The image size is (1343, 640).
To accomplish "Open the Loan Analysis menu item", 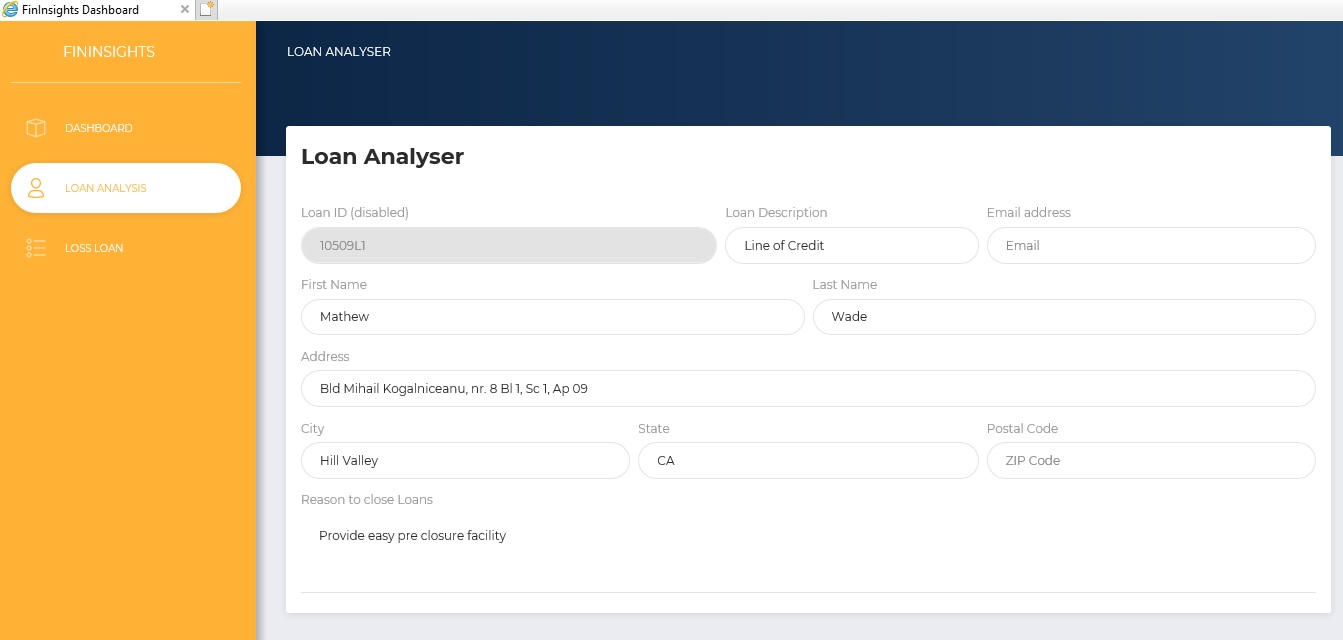I will (x=126, y=188).
